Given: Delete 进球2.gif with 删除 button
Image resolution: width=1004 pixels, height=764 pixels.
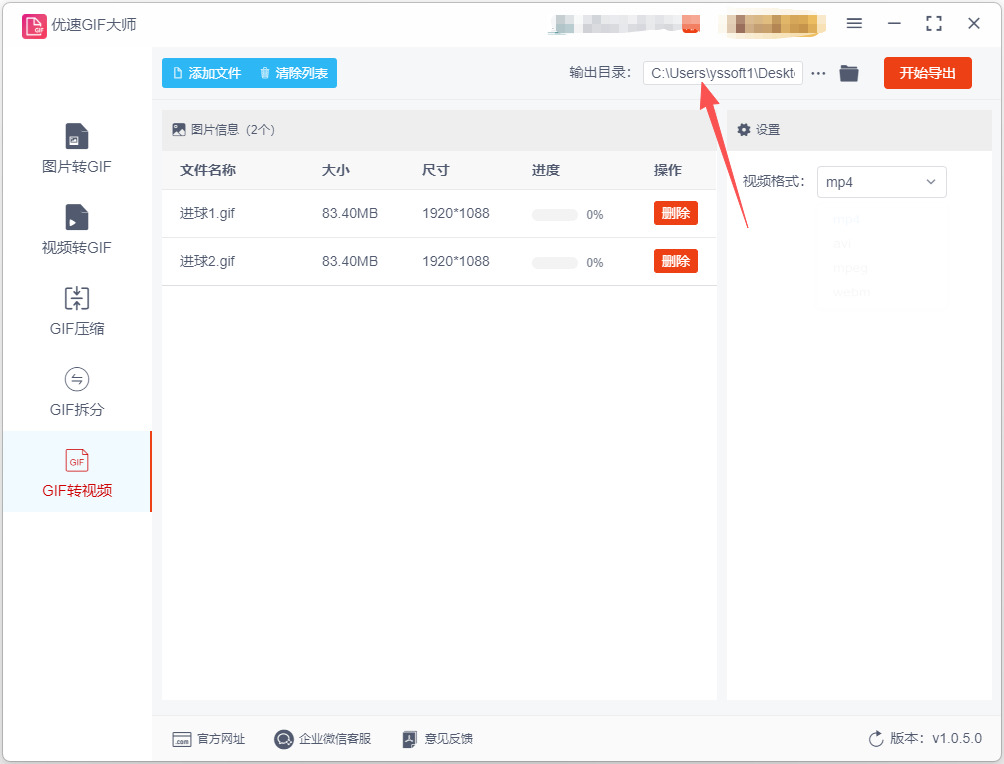Looking at the screenshot, I should [676, 261].
